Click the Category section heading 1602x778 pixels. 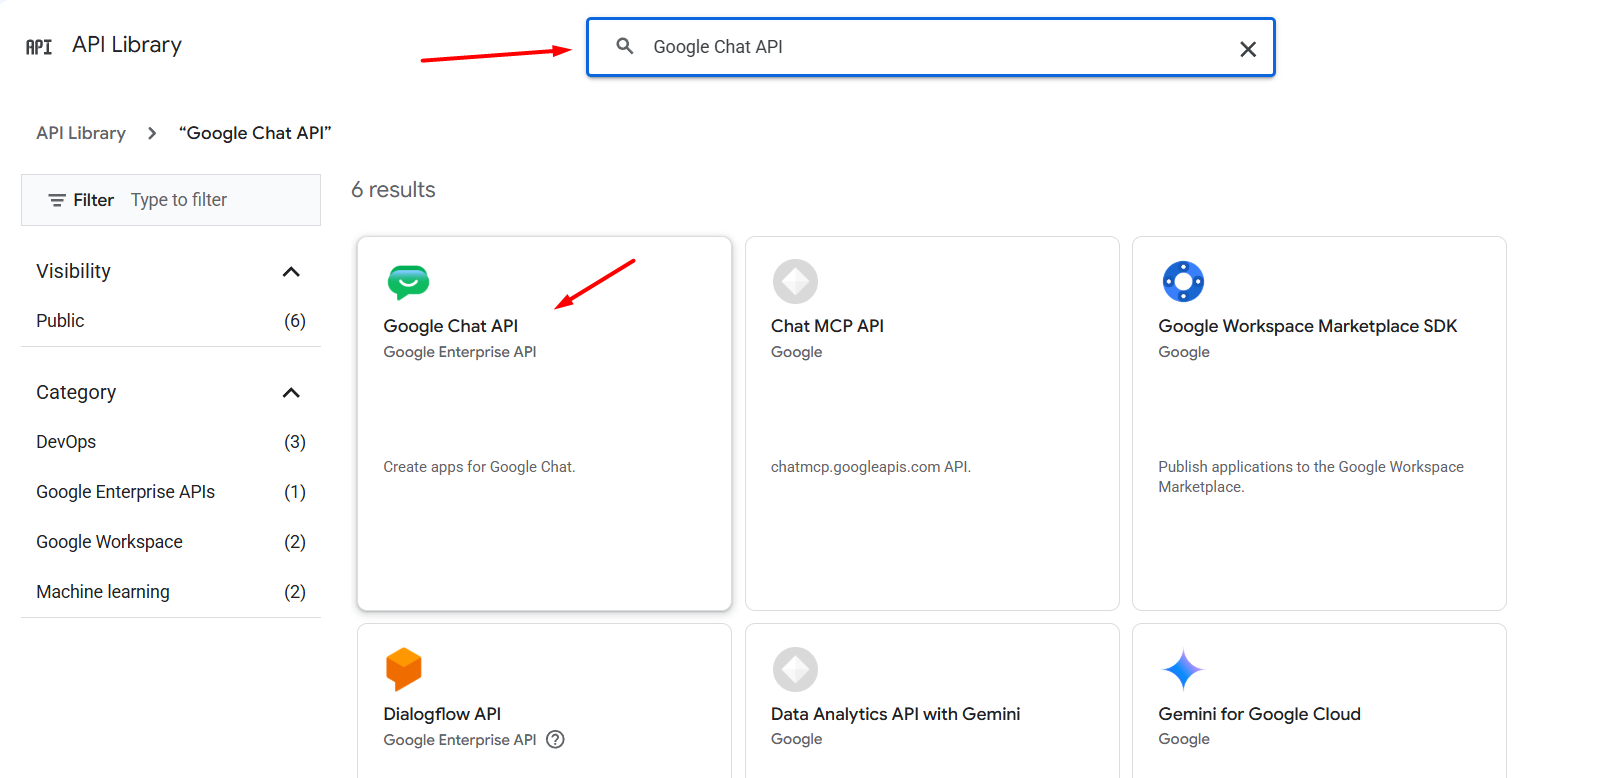[x=76, y=392]
